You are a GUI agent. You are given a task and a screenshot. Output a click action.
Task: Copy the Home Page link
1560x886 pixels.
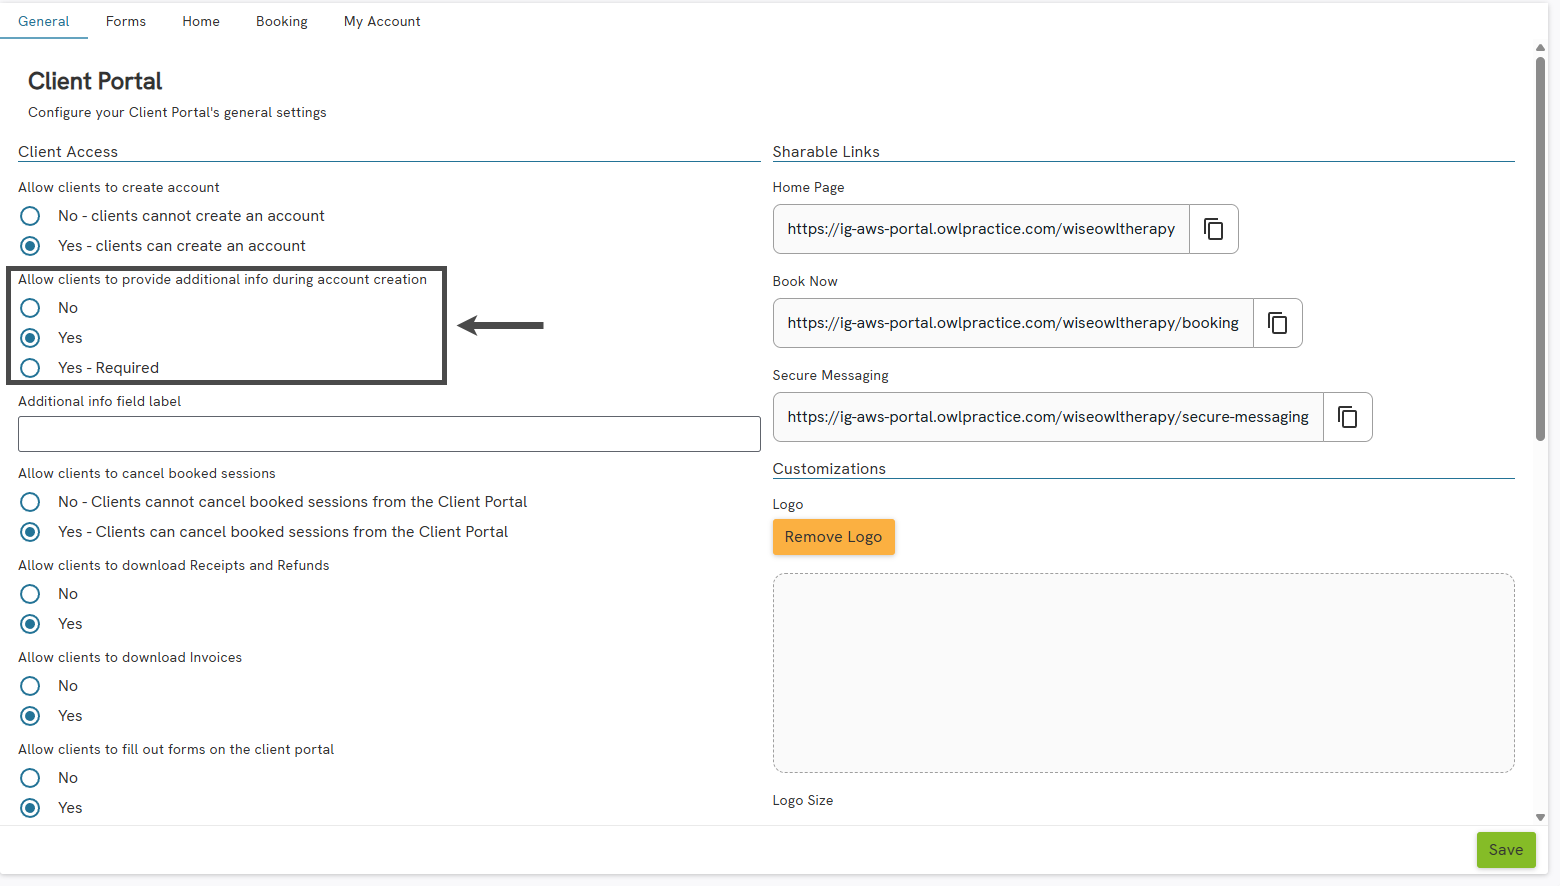[x=1213, y=229]
